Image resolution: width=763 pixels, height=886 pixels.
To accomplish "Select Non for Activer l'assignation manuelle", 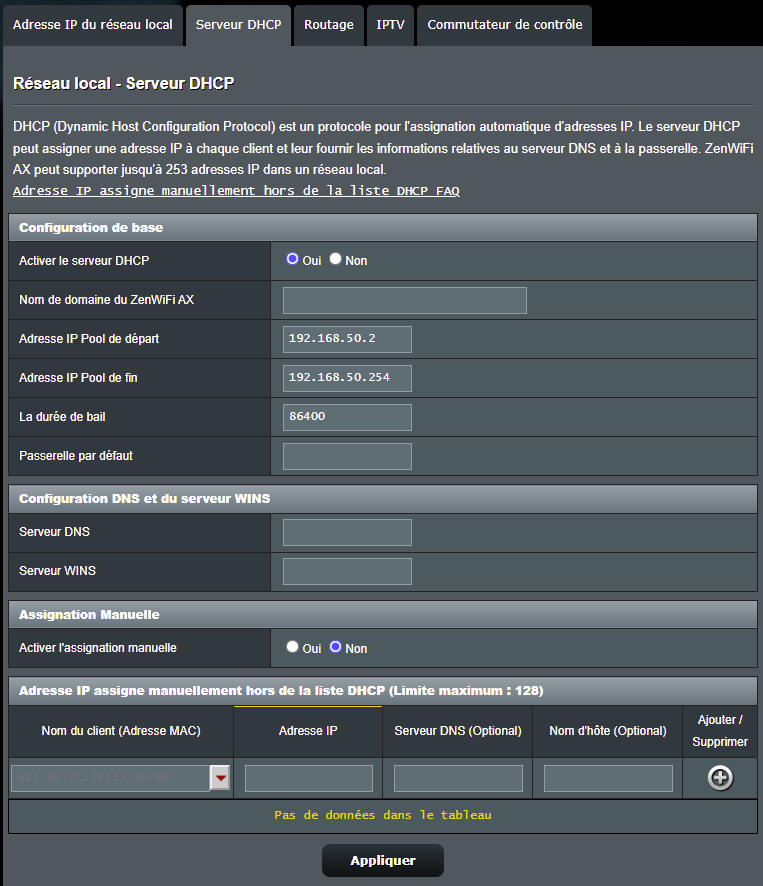I will click(x=335, y=646).
